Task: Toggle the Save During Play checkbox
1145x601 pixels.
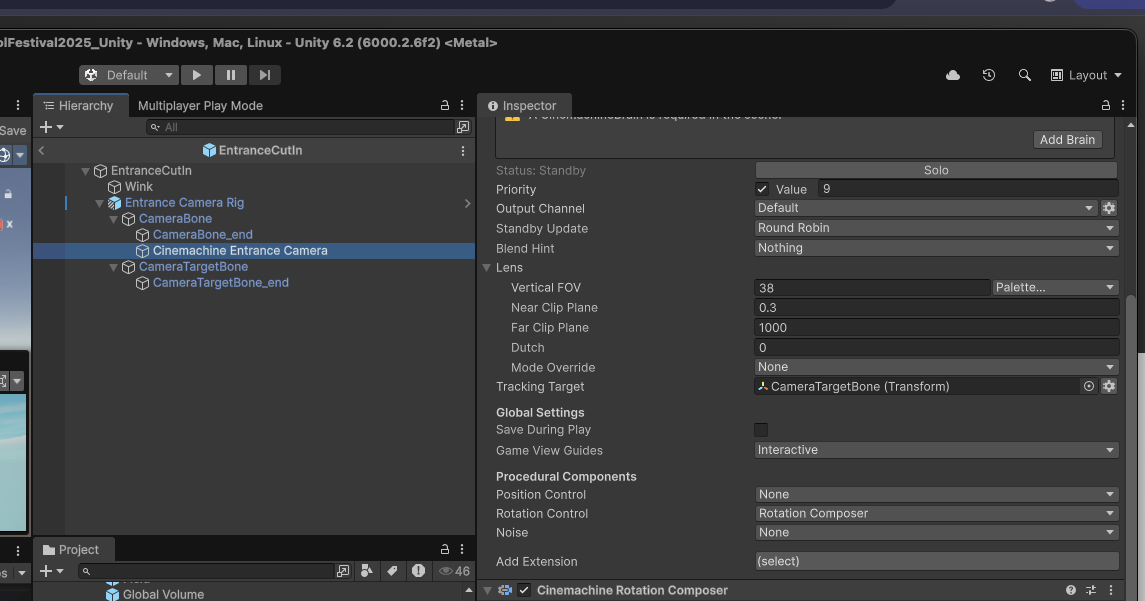Action: click(761, 429)
